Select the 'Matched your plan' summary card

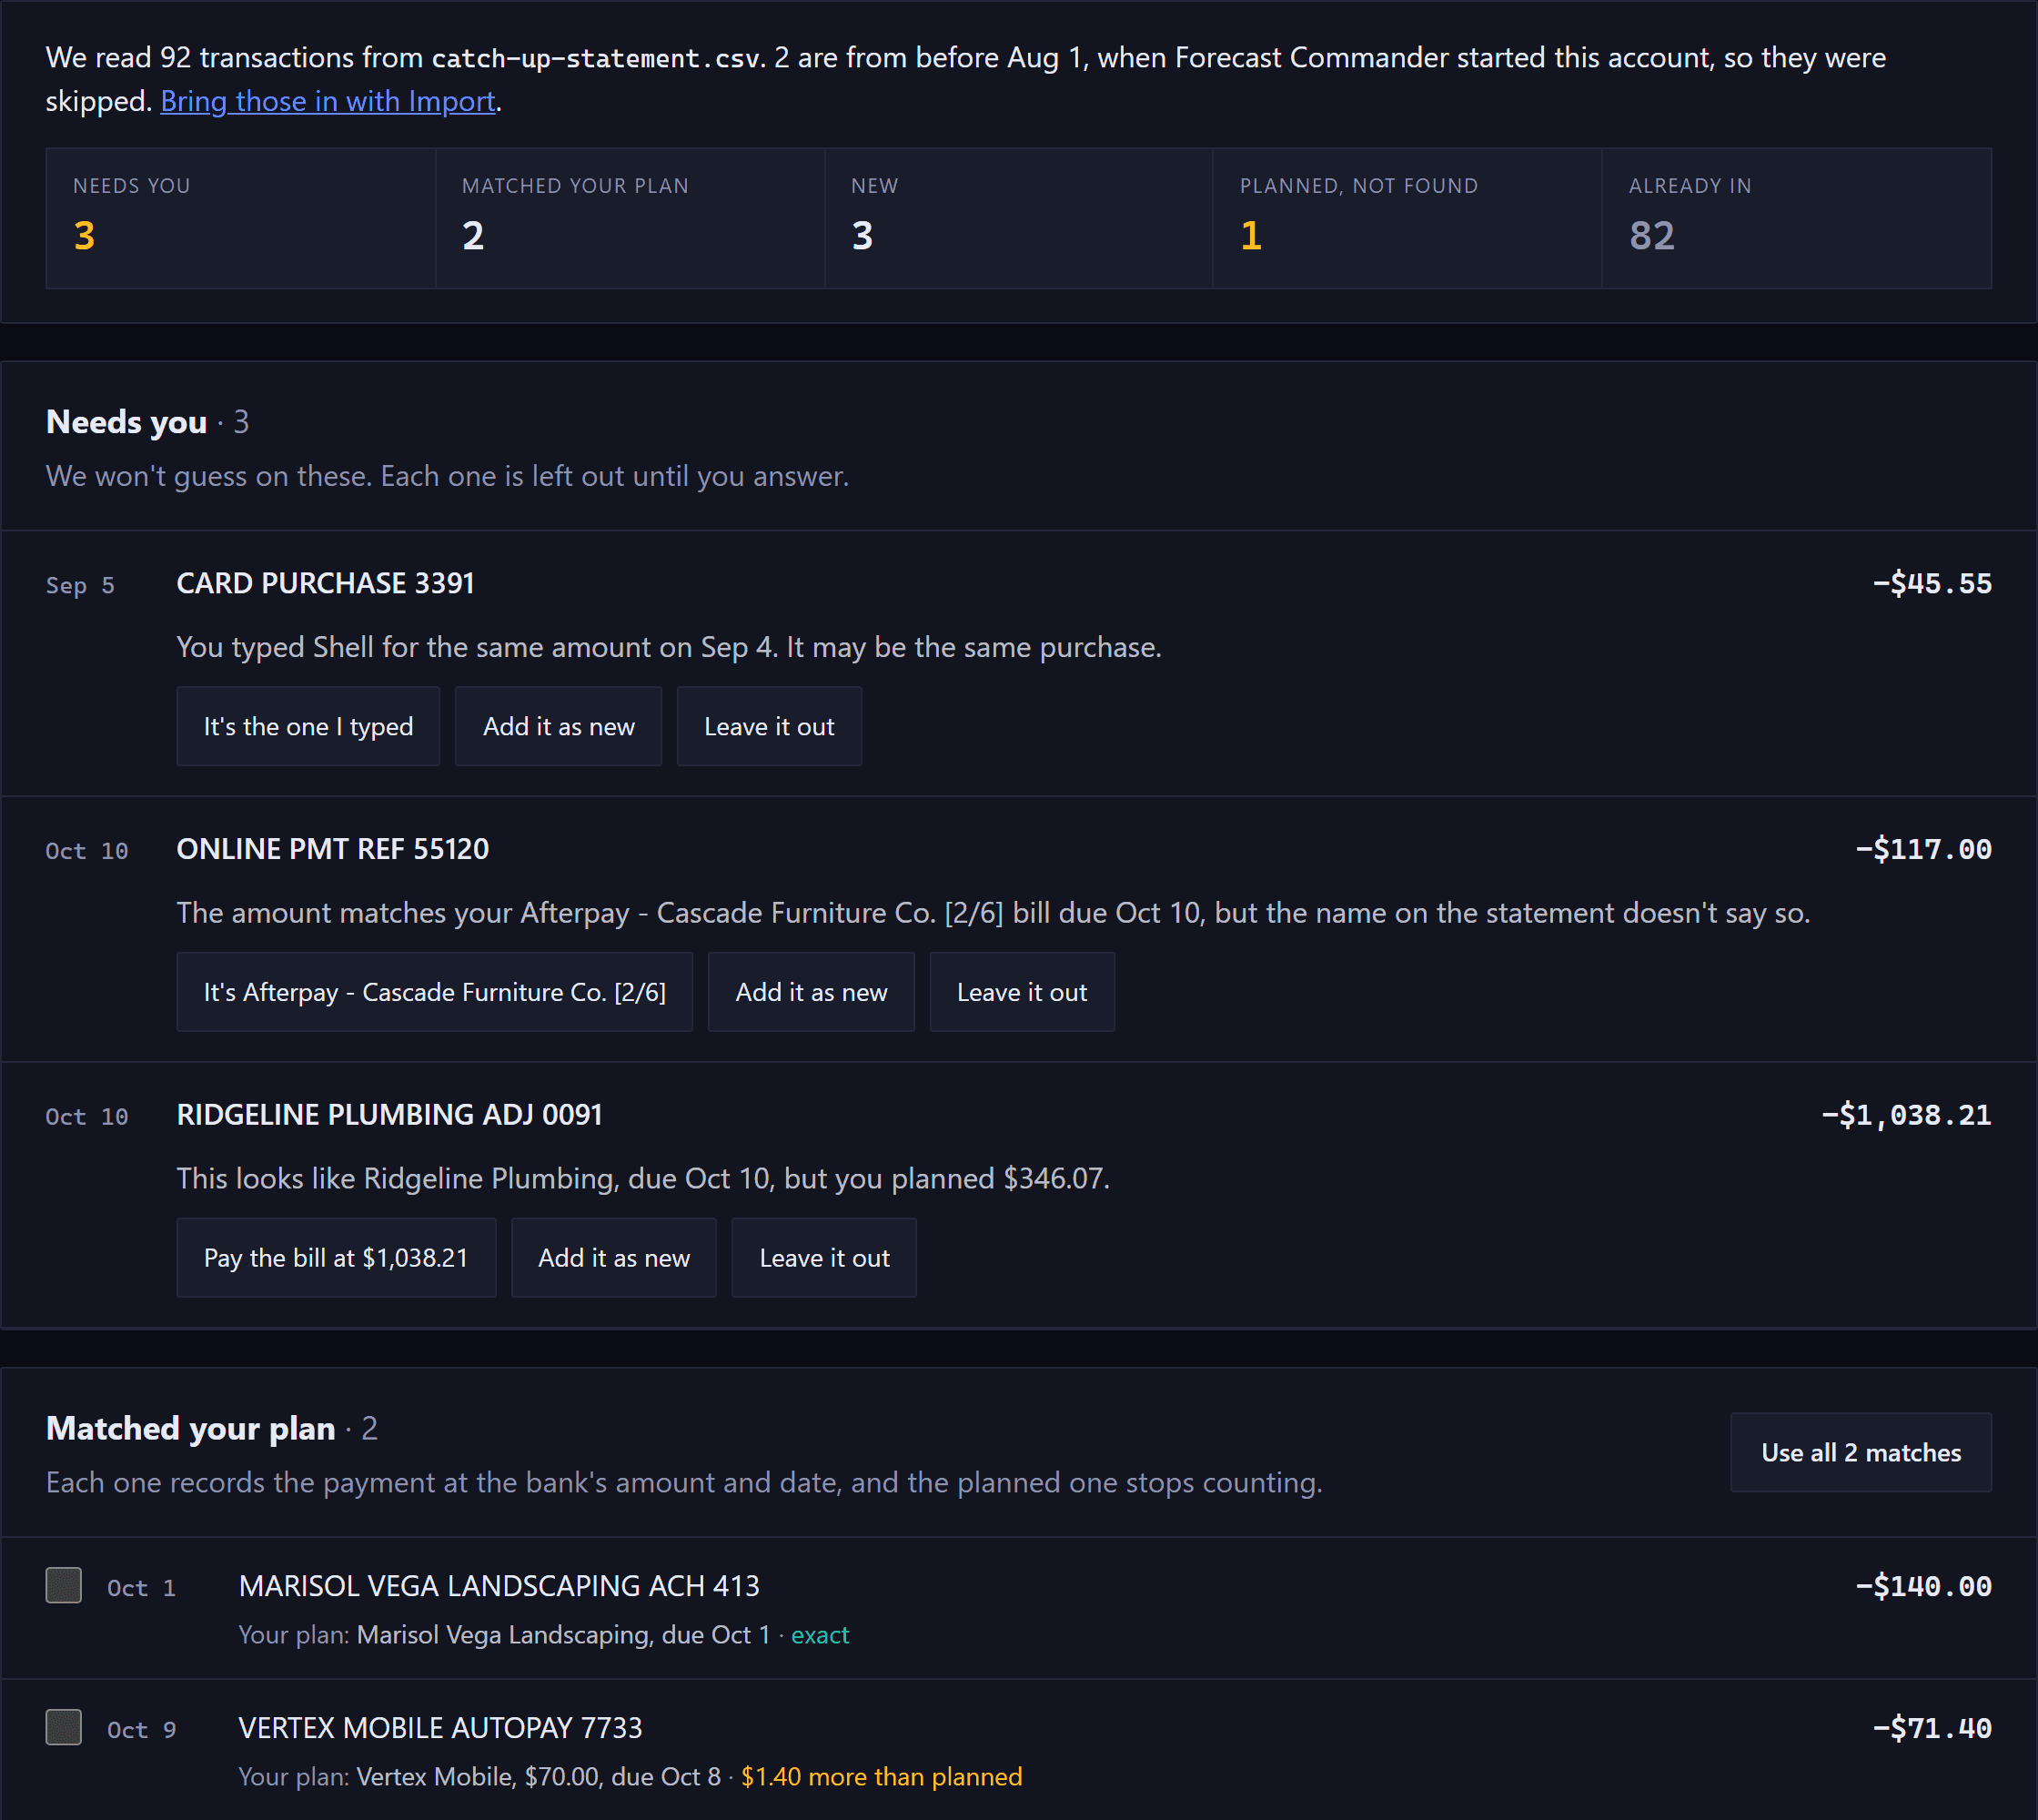point(630,219)
